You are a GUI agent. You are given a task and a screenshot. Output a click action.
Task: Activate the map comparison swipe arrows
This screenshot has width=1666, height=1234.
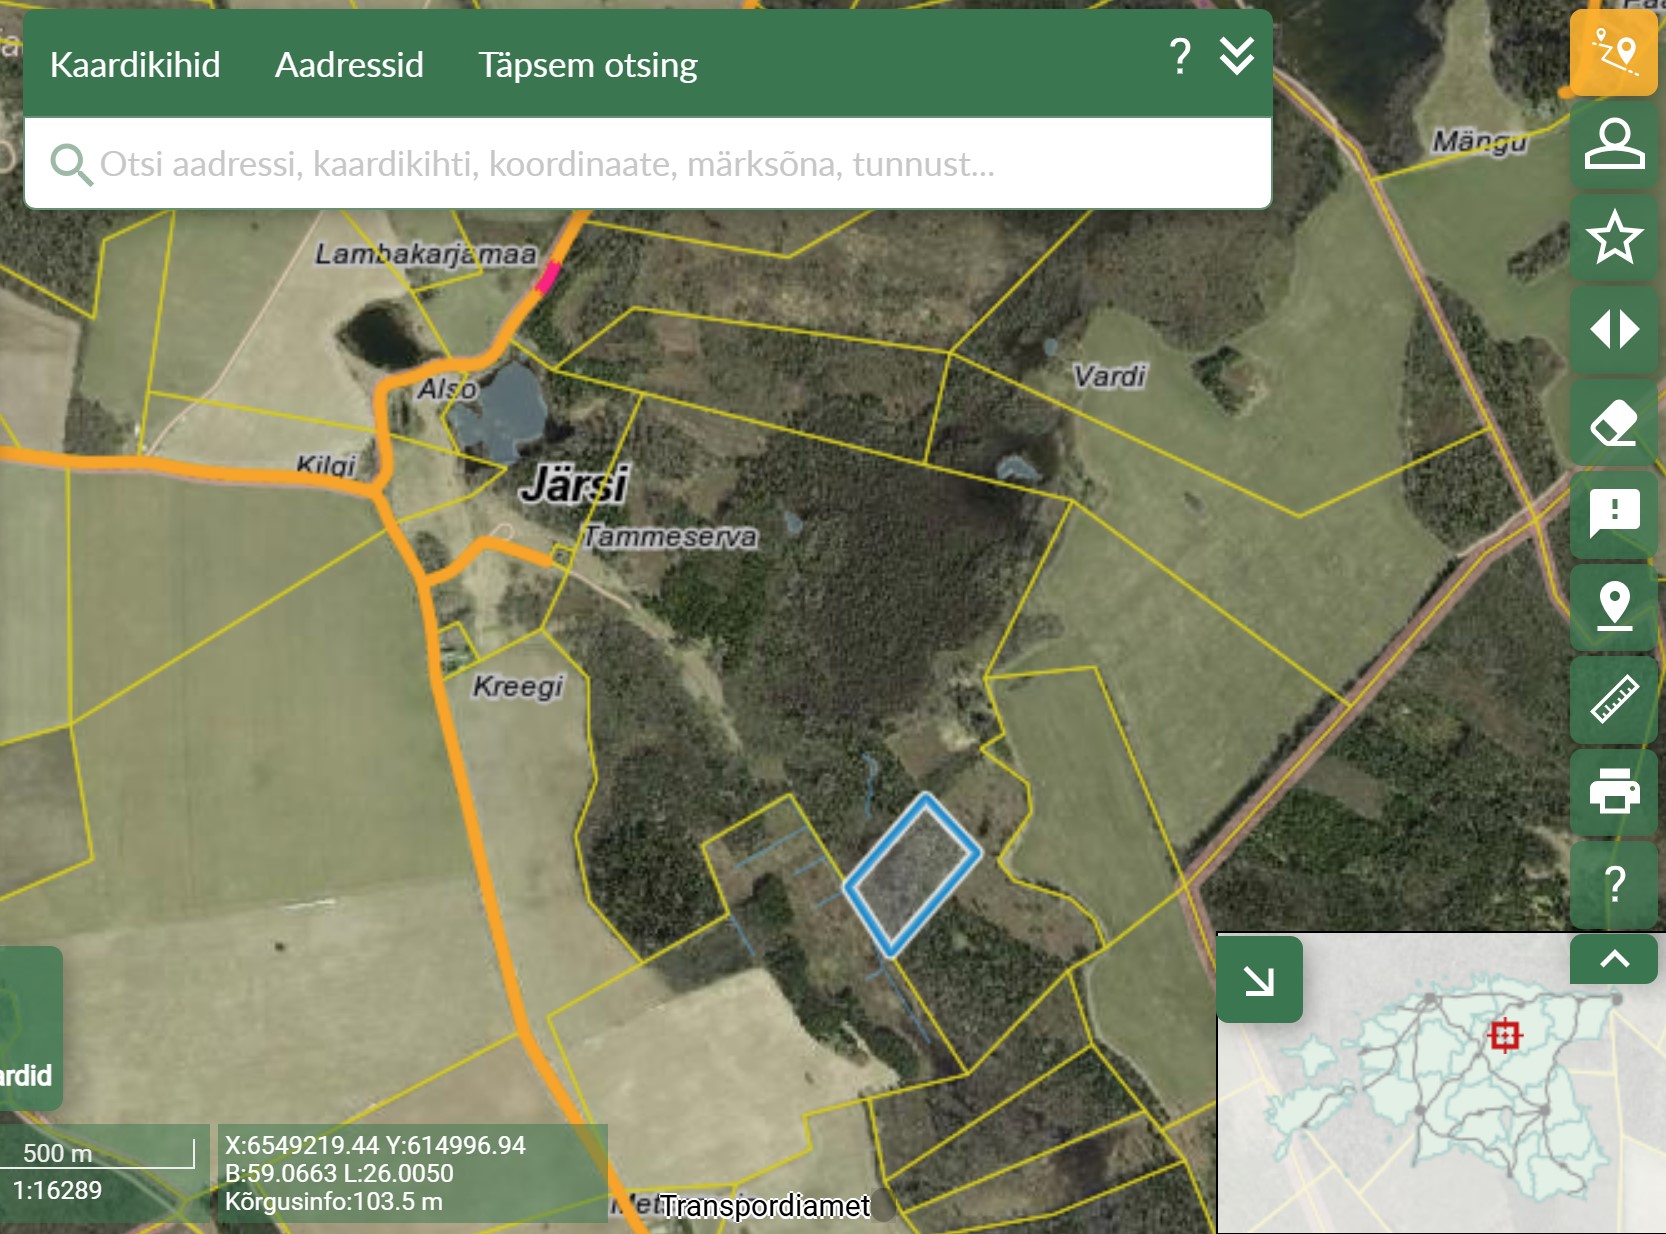(1613, 329)
